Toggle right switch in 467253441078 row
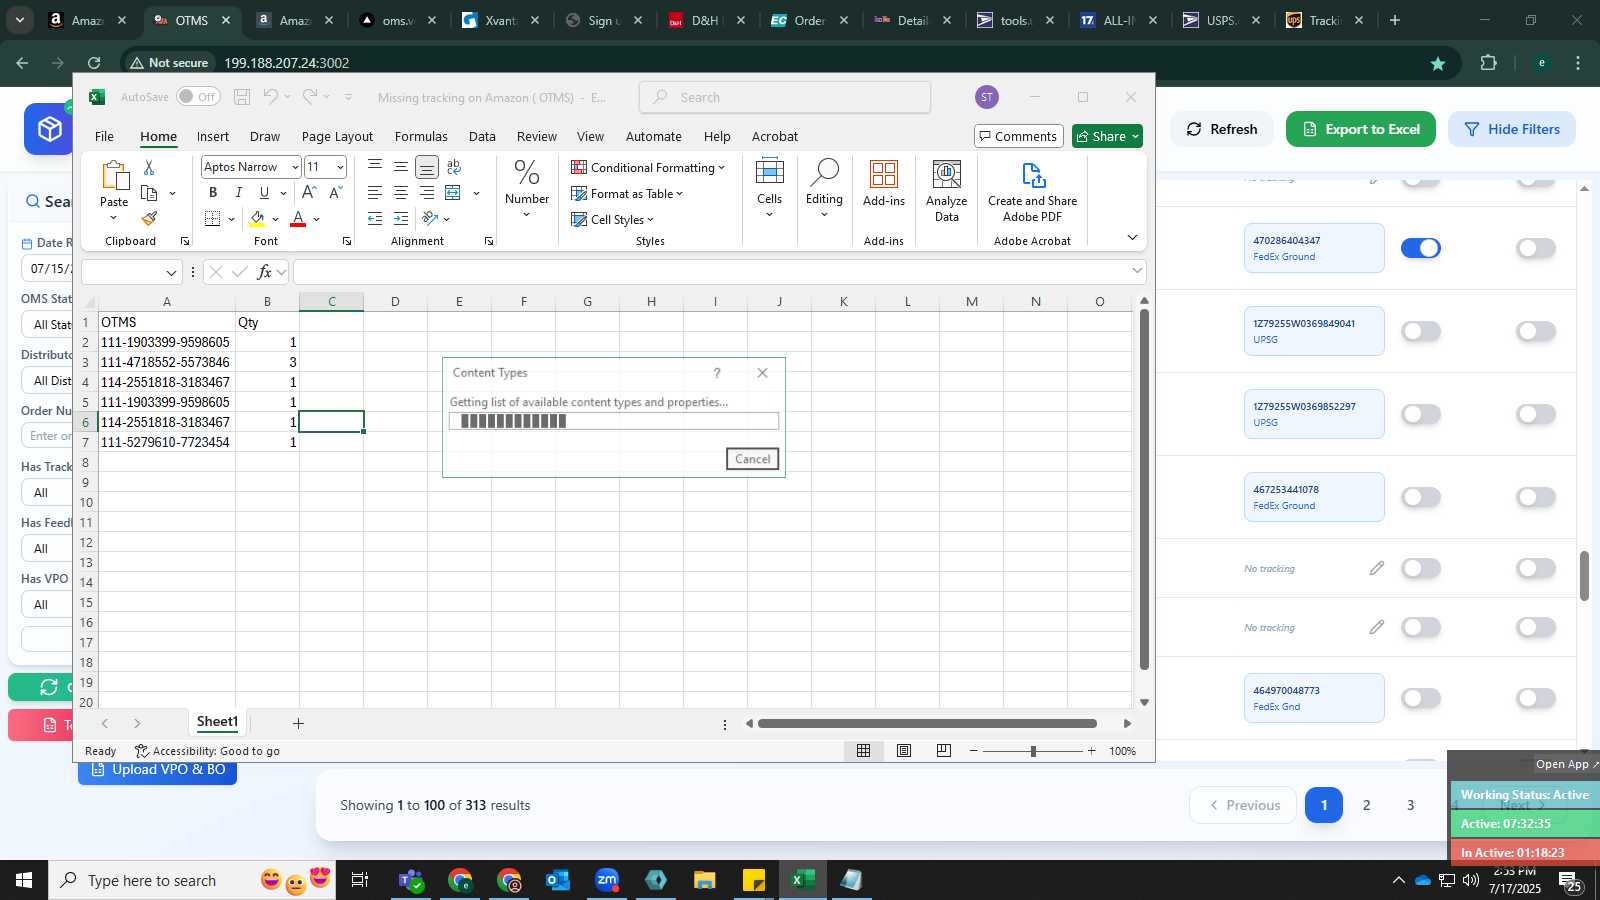 [x=1536, y=497]
